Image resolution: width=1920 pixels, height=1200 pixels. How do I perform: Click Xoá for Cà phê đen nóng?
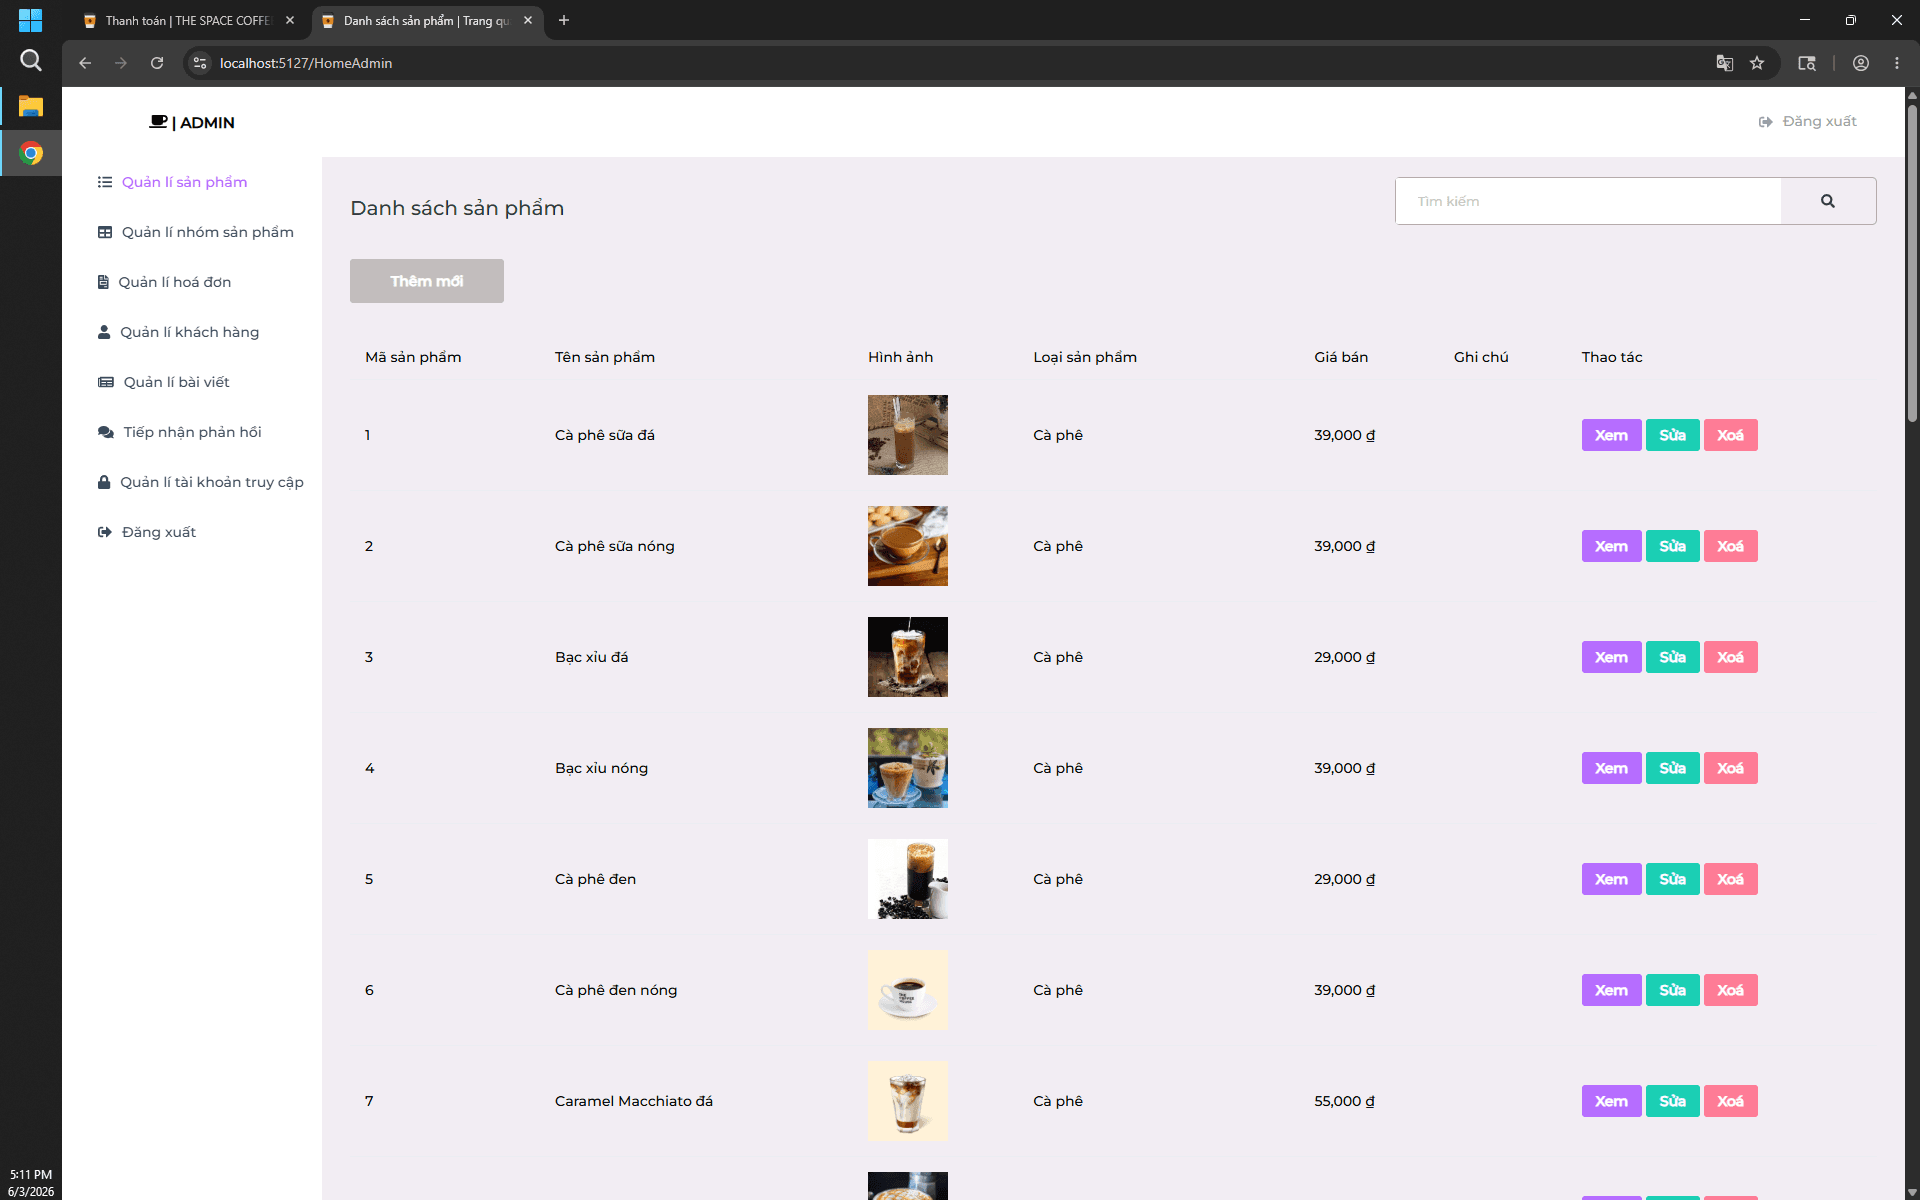pyautogui.click(x=1730, y=990)
